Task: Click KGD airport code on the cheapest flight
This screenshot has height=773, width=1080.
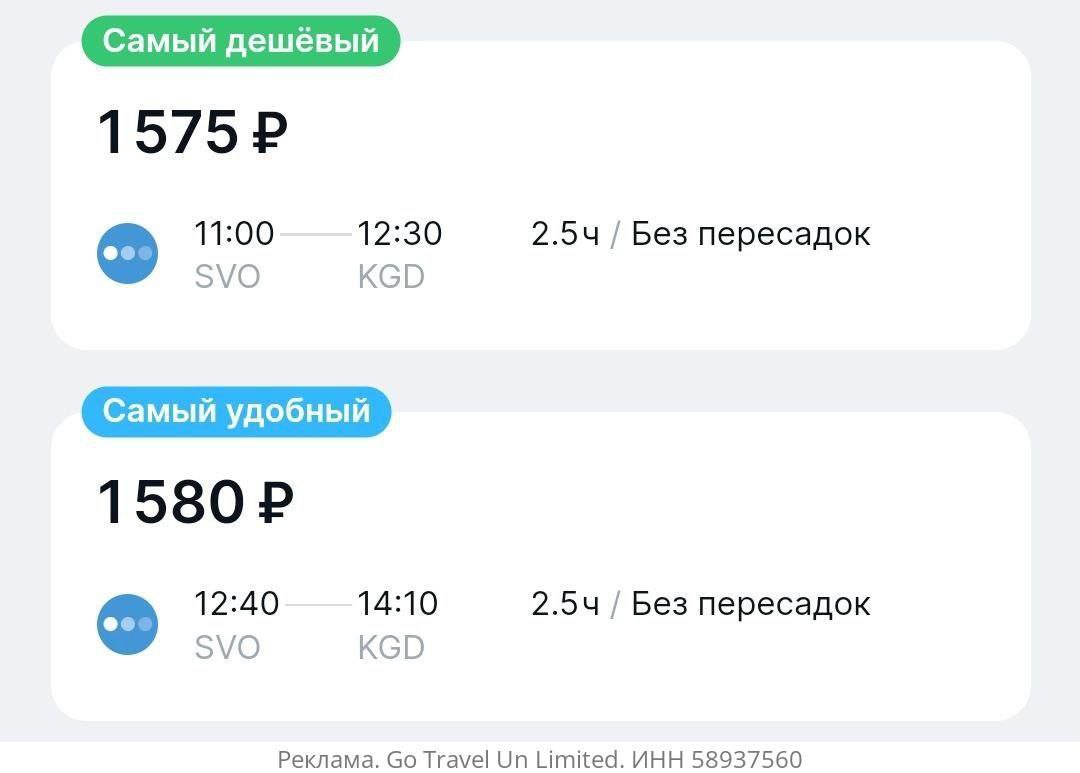Action: [391, 277]
